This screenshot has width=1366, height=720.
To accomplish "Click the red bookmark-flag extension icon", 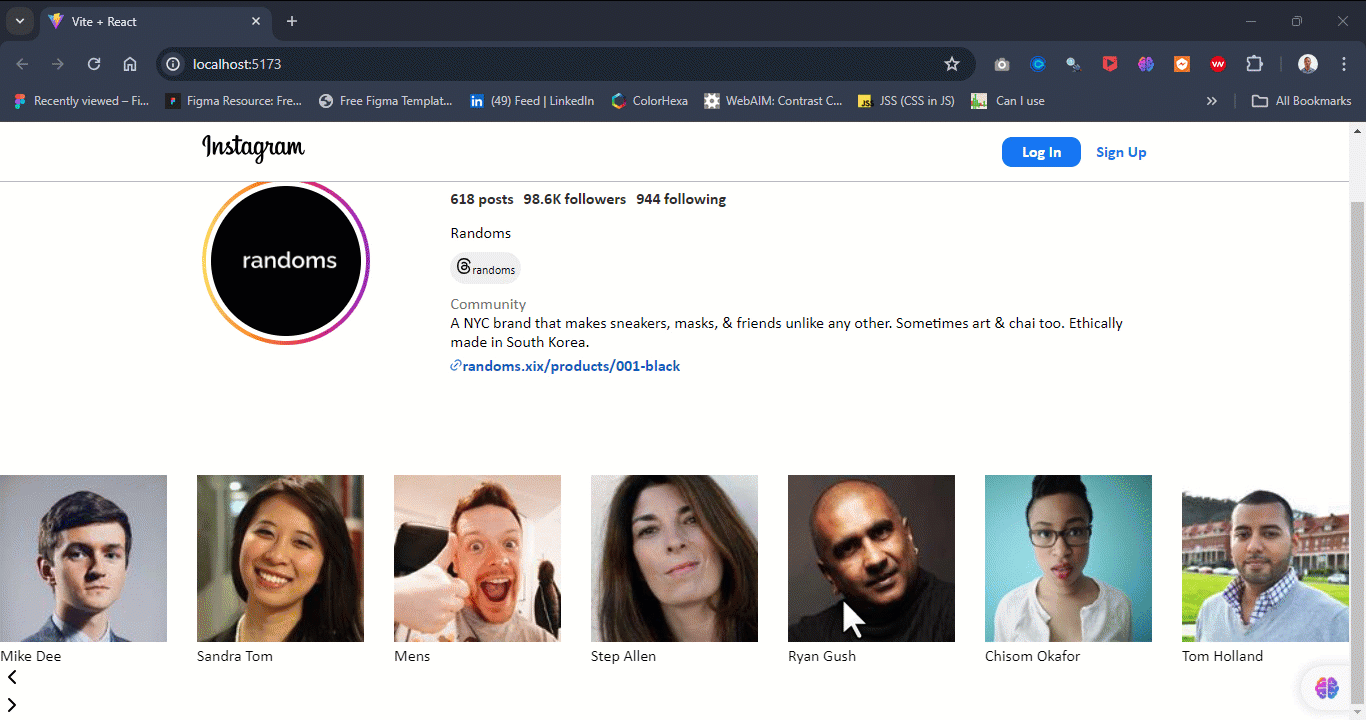I will (1110, 64).
